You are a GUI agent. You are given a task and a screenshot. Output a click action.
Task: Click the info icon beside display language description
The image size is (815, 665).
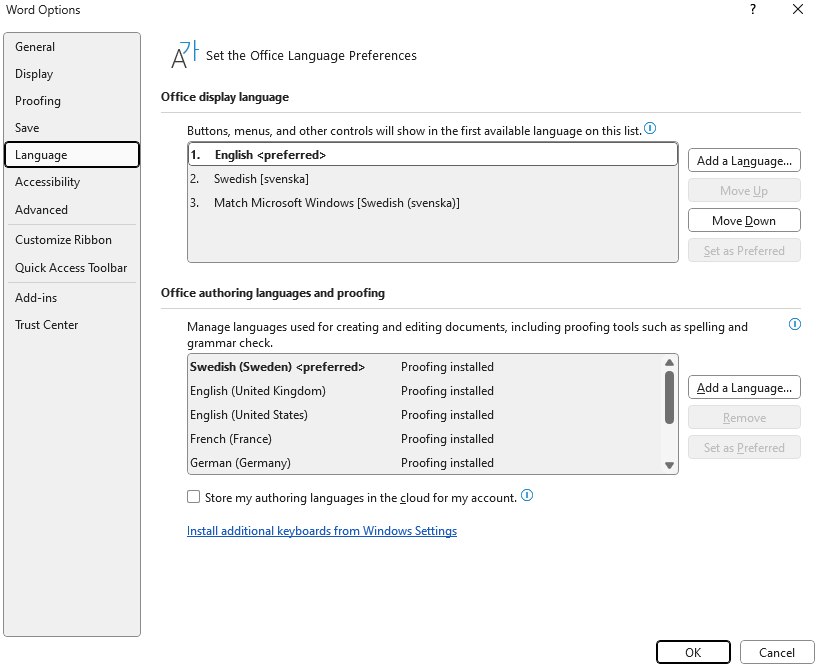[x=650, y=128]
